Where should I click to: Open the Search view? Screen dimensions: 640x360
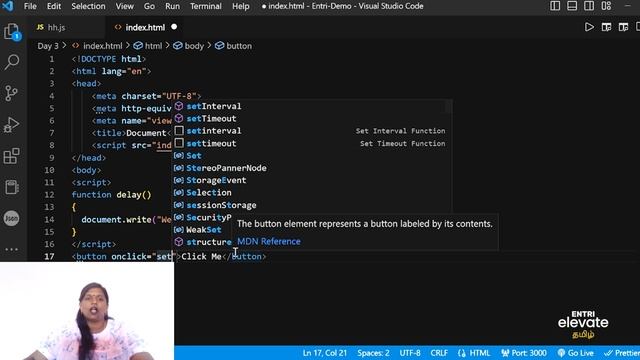(11, 62)
